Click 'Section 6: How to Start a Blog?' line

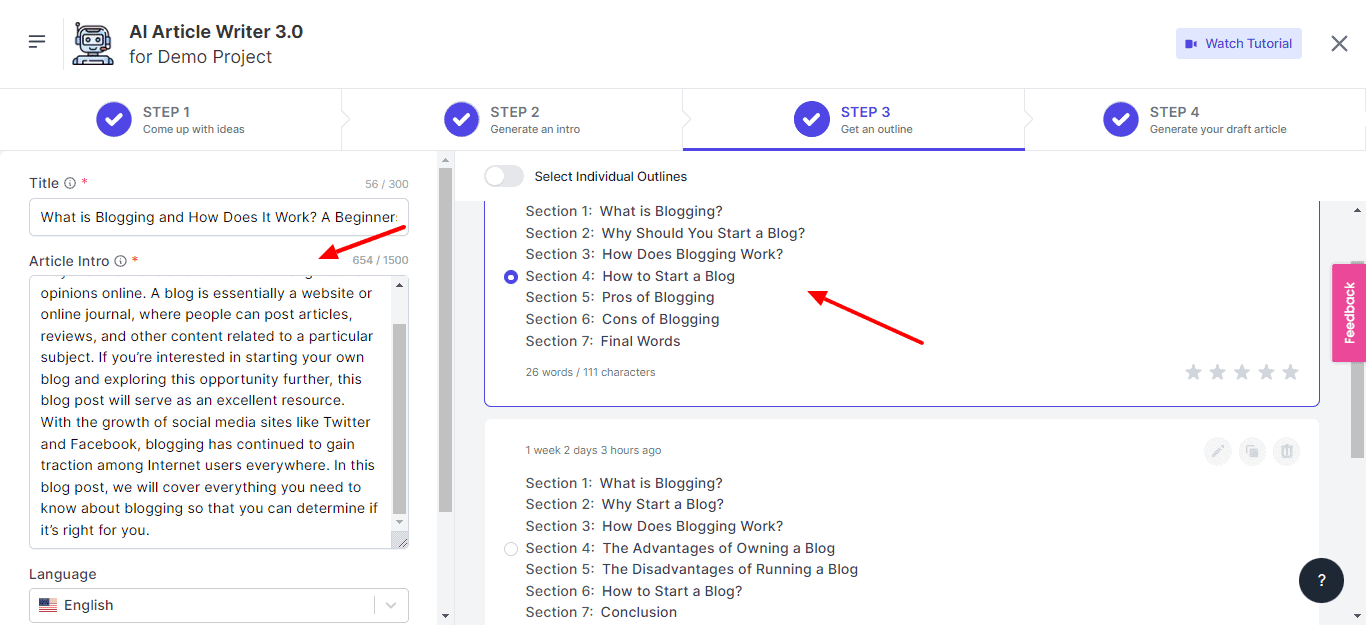pos(634,591)
